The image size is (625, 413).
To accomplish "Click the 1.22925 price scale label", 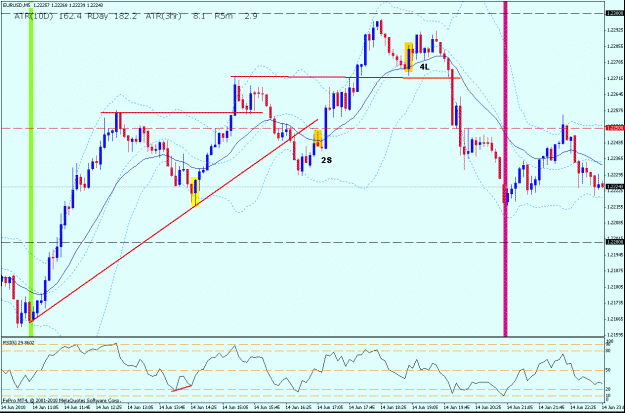I will pyautogui.click(x=614, y=30).
